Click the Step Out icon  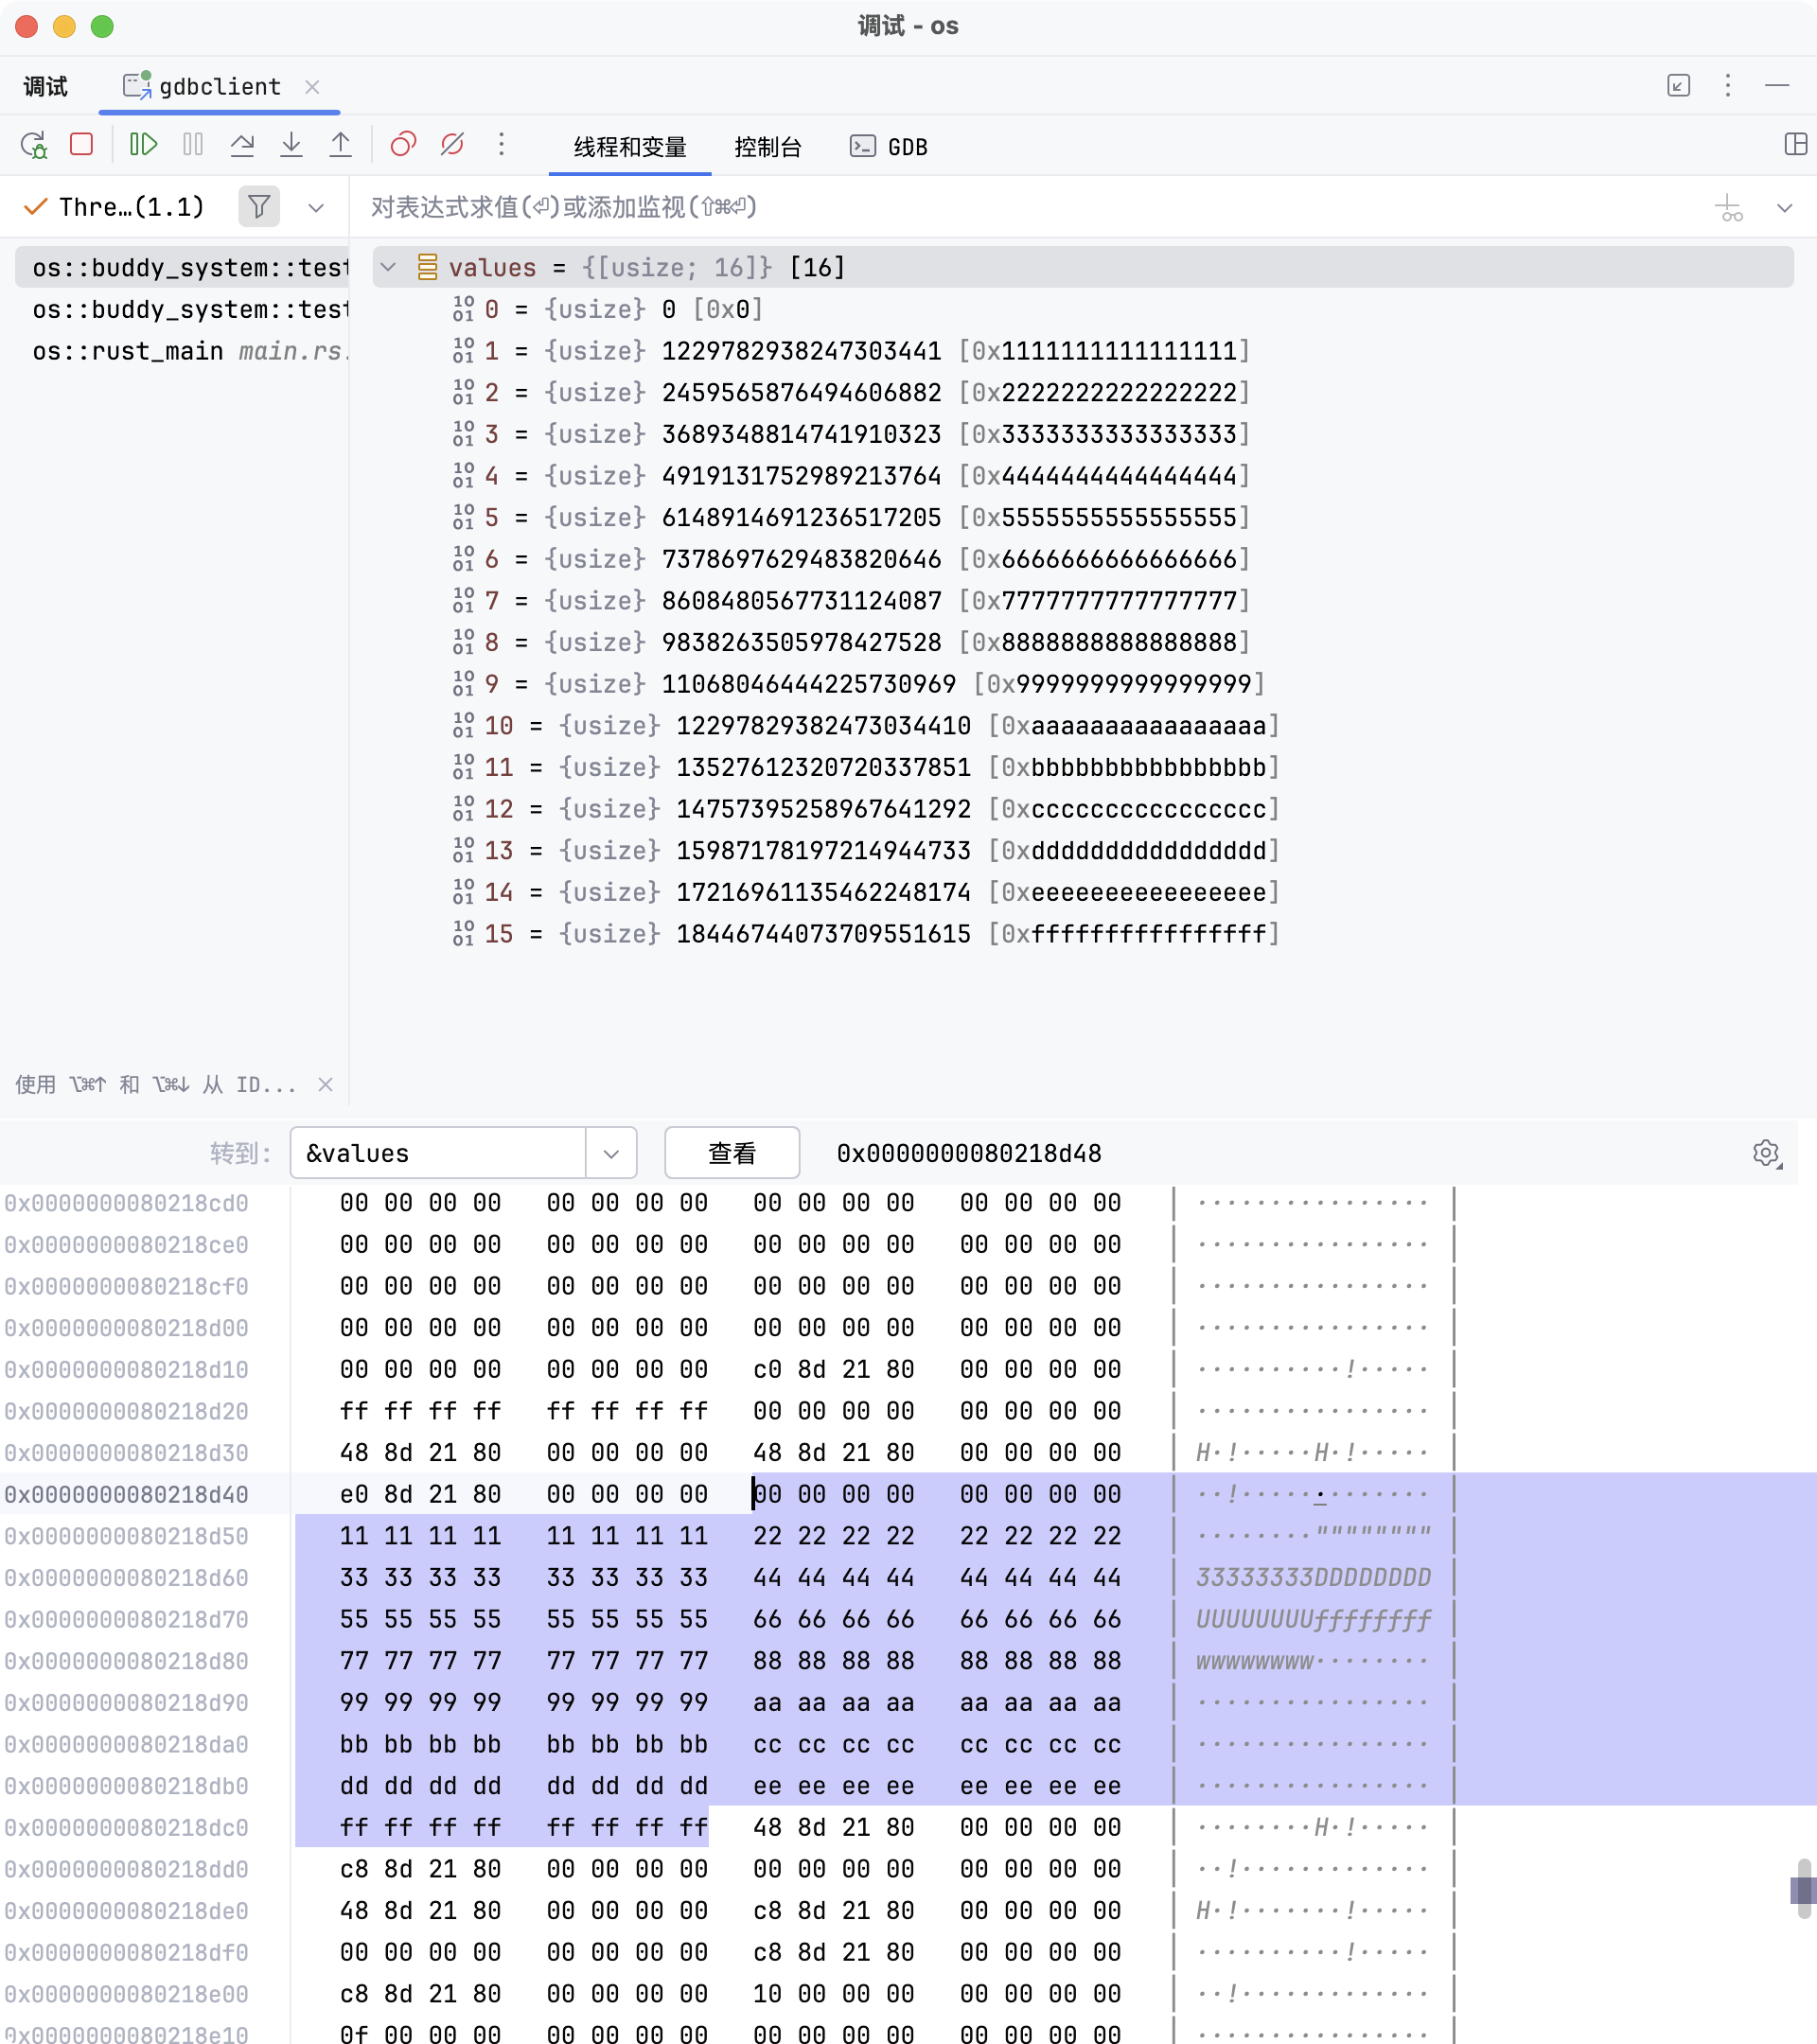pos(340,146)
